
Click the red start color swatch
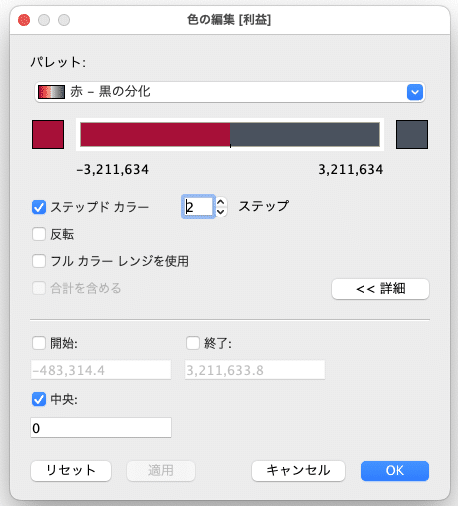tap(48, 135)
